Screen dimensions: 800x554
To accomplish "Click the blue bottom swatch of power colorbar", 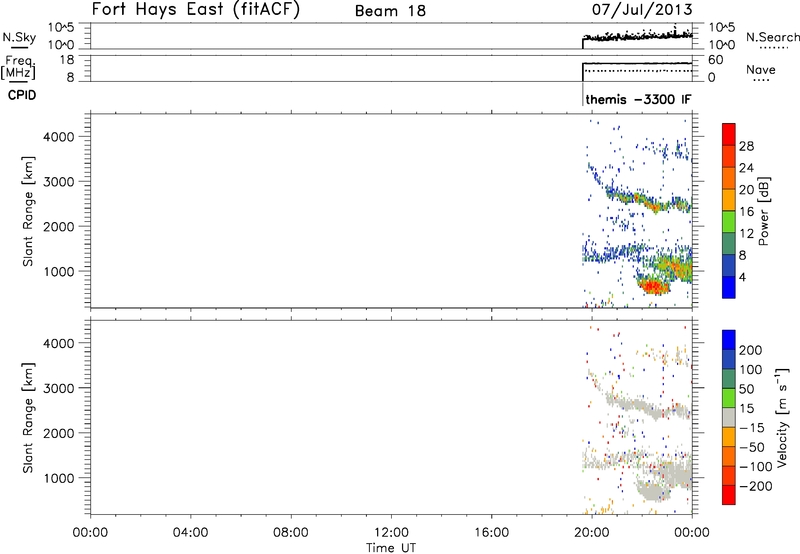I will coord(729,287).
